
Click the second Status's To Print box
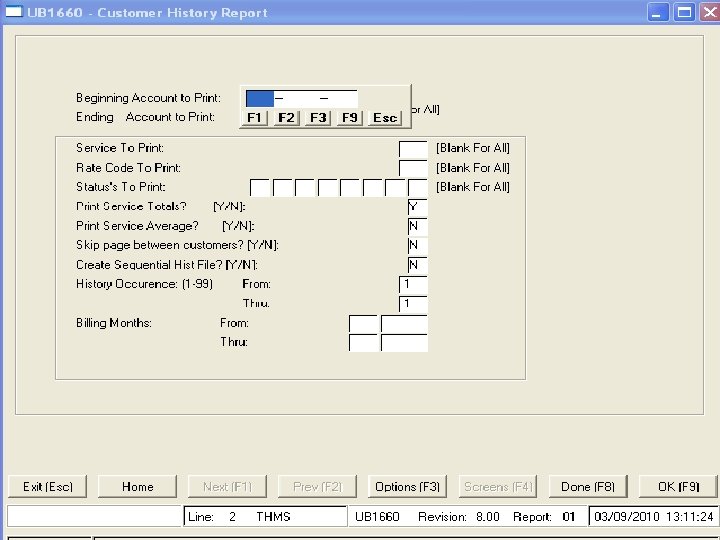(282, 188)
